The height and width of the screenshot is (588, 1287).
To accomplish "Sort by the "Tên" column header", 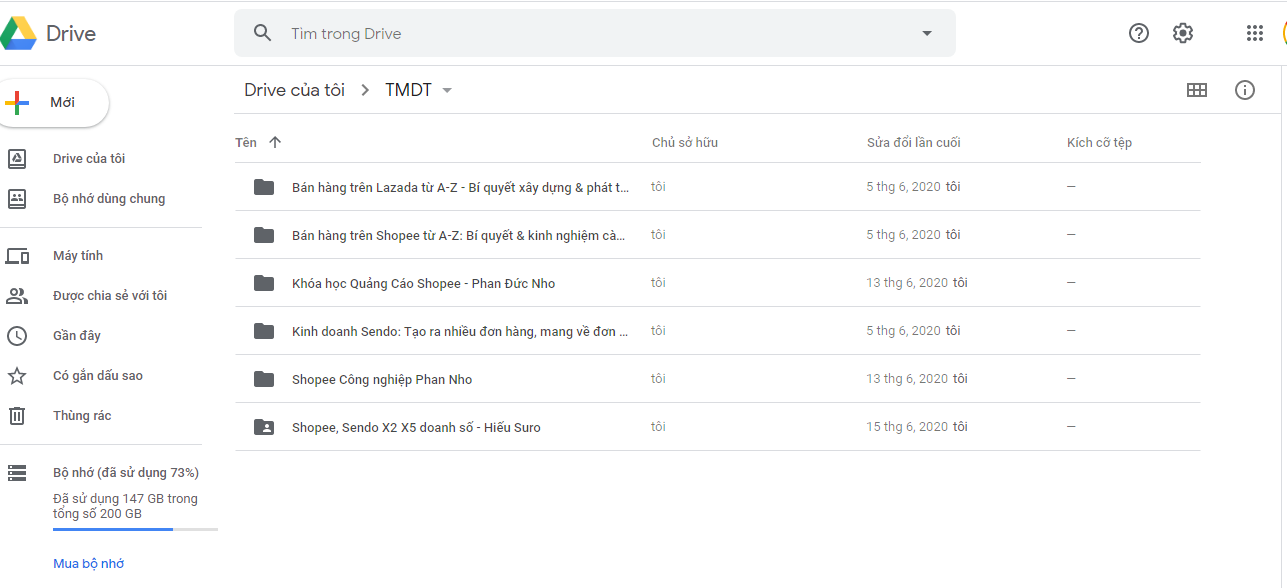I will (246, 143).
